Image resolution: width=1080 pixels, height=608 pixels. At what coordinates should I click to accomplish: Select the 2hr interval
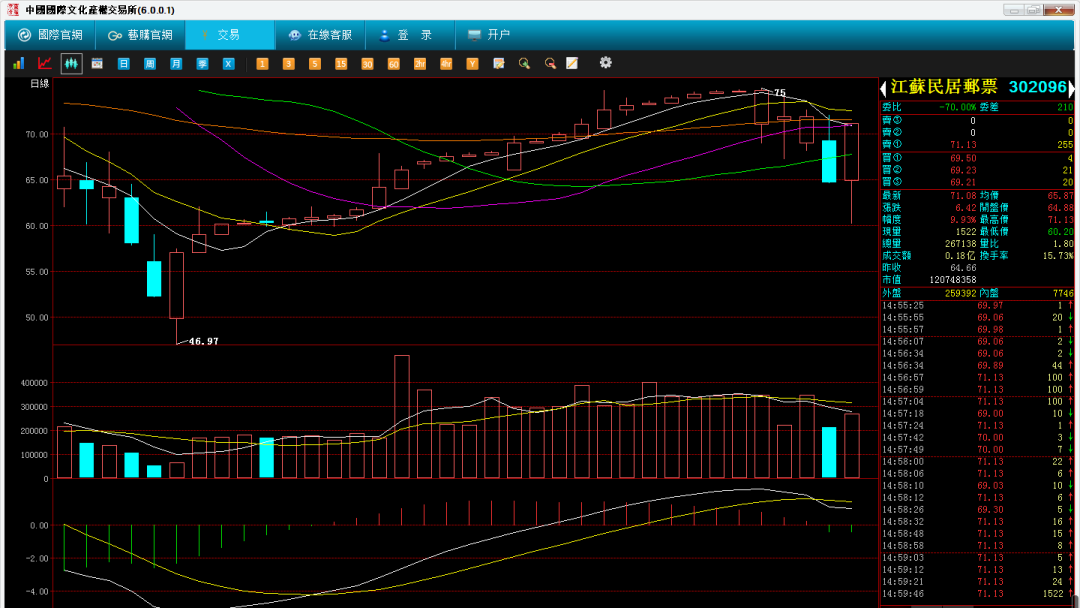click(419, 63)
